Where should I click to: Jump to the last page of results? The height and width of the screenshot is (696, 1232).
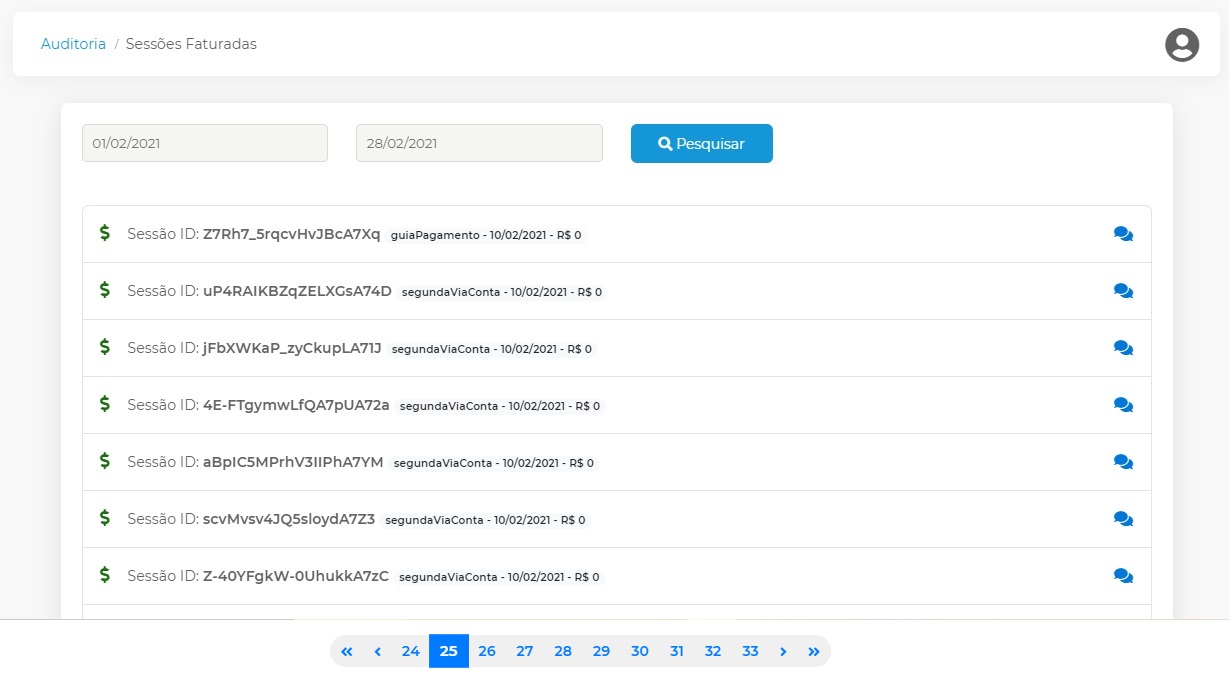(813, 651)
